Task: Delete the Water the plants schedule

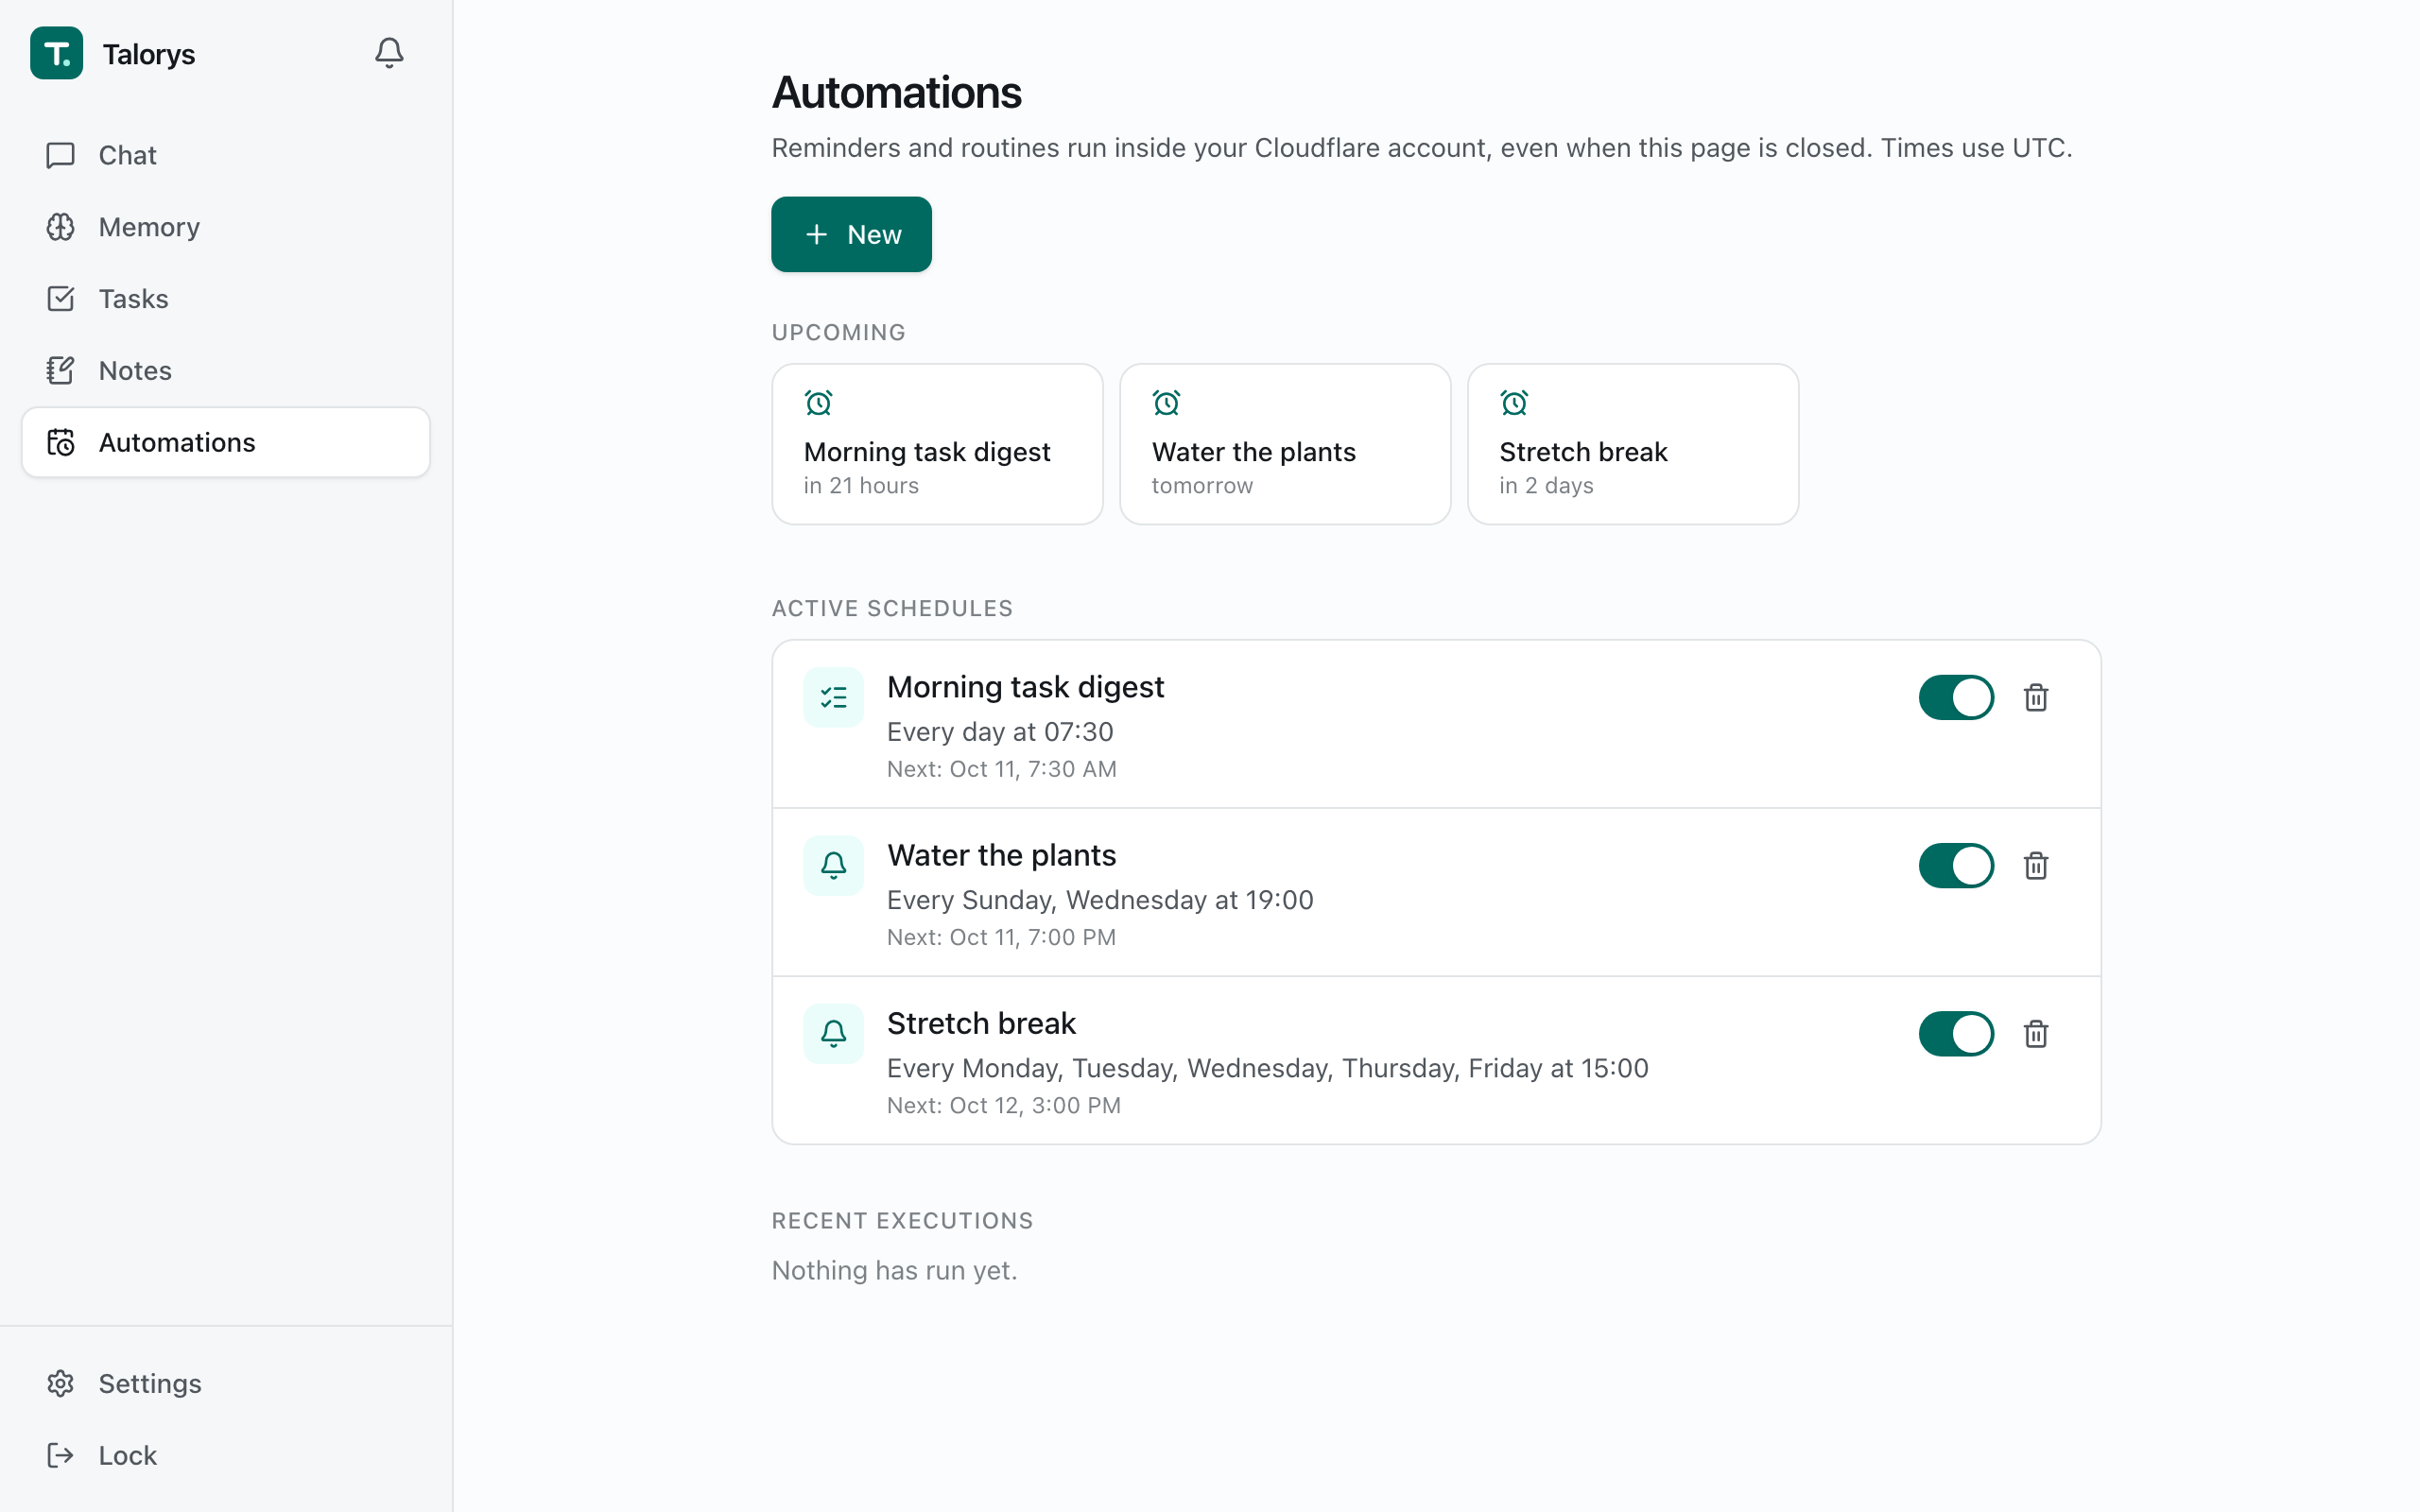Action: (2036, 865)
